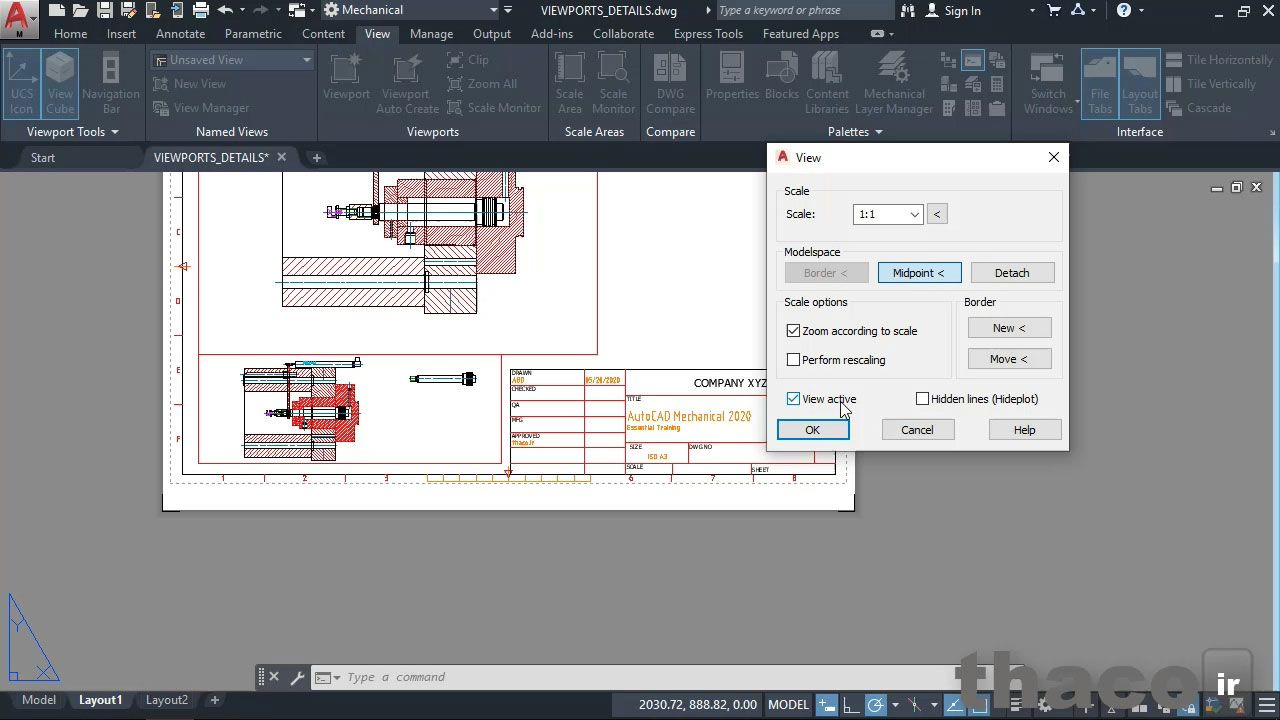
Task: Click OK in the View dialog
Action: click(813, 430)
